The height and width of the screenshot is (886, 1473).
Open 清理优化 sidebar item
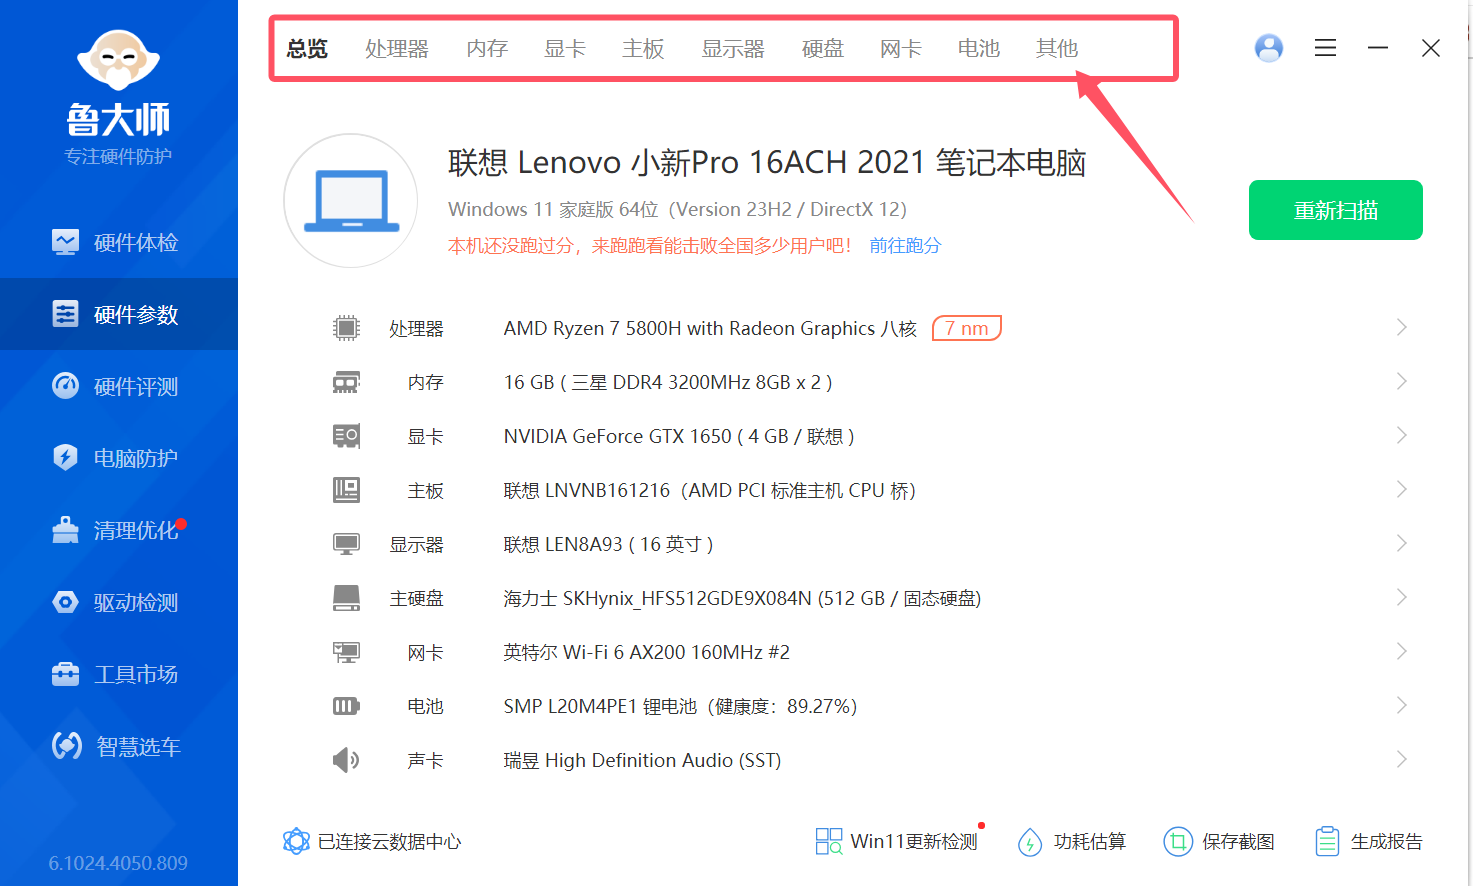pos(119,530)
